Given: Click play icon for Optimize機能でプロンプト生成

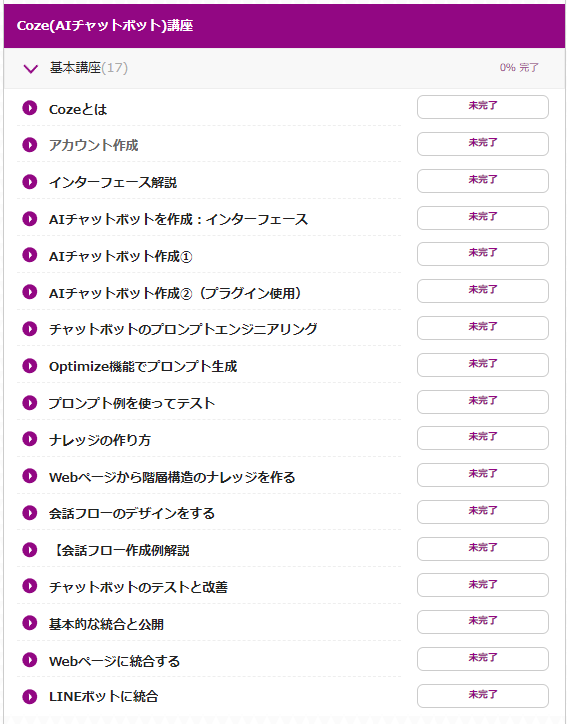Looking at the screenshot, I should point(30,366).
